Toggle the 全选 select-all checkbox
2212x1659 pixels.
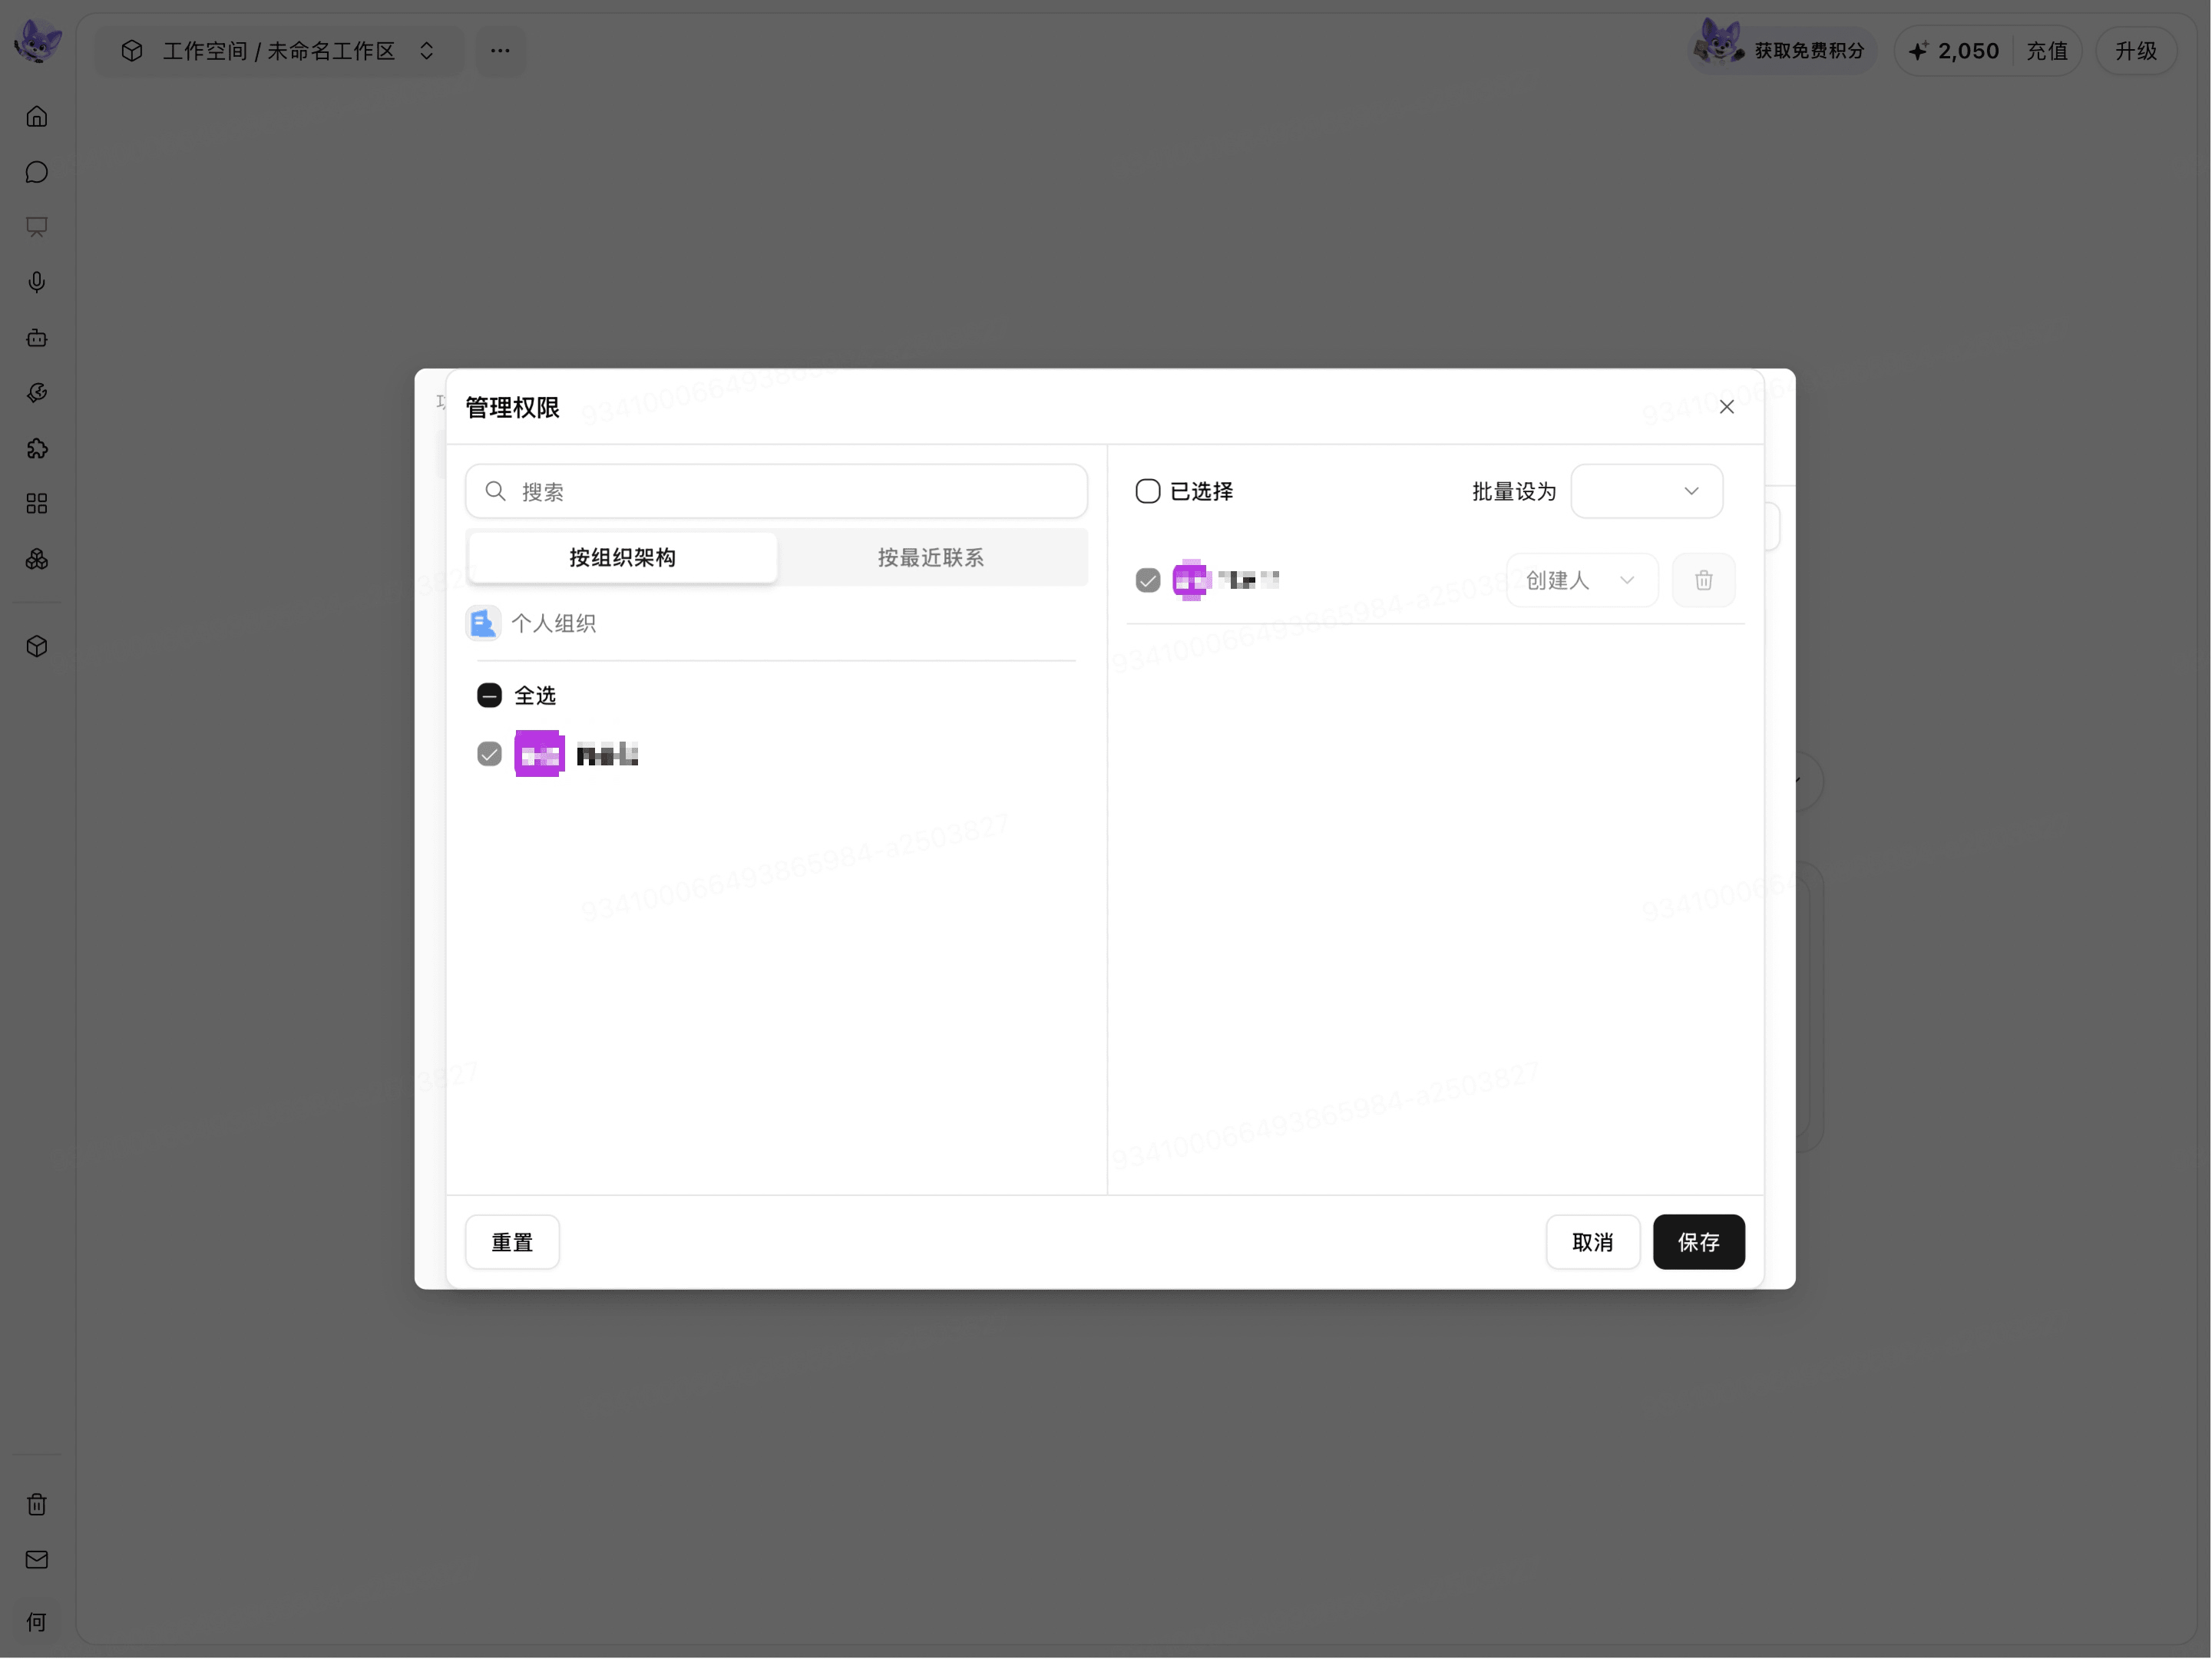pos(489,695)
